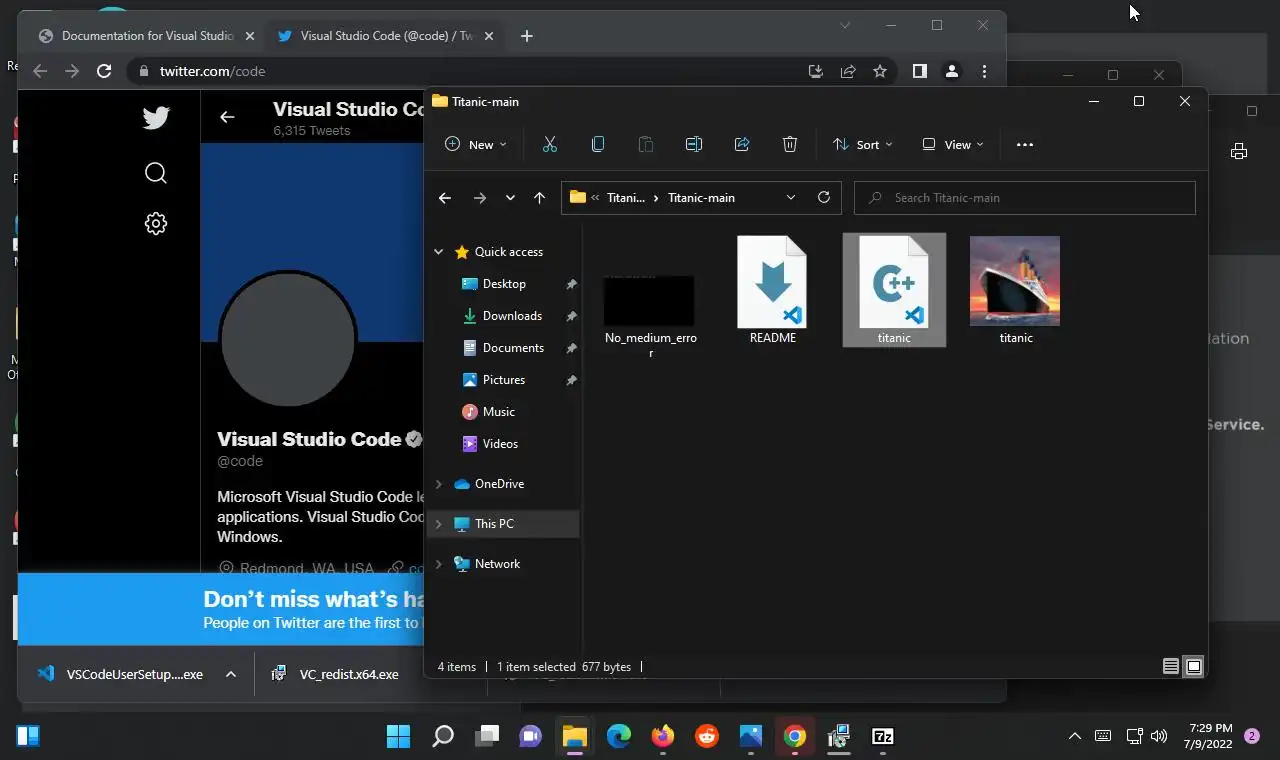Screen dimensions: 1280x760
Task: Click the Rename icon in Explorer toolbar
Action: (x=693, y=144)
